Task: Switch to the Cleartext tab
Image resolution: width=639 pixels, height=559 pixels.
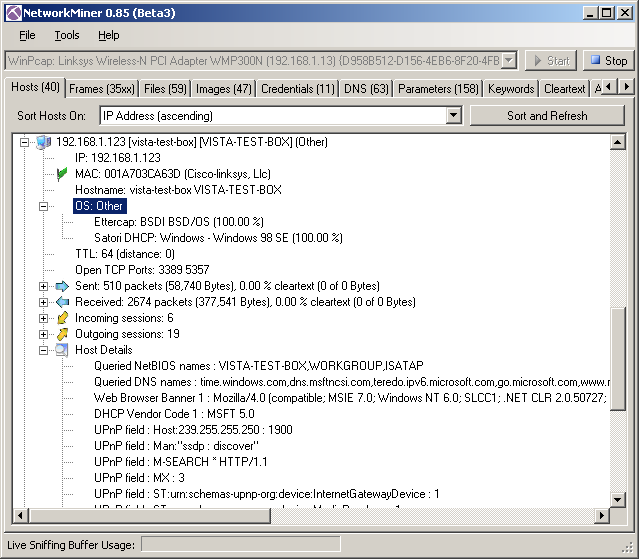Action: coord(564,89)
